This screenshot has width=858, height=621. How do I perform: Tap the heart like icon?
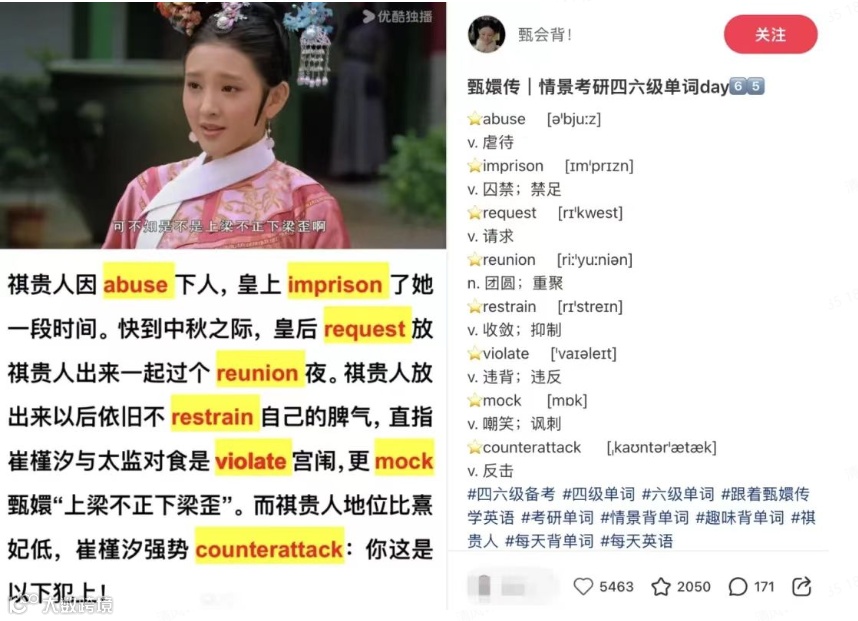point(583,586)
